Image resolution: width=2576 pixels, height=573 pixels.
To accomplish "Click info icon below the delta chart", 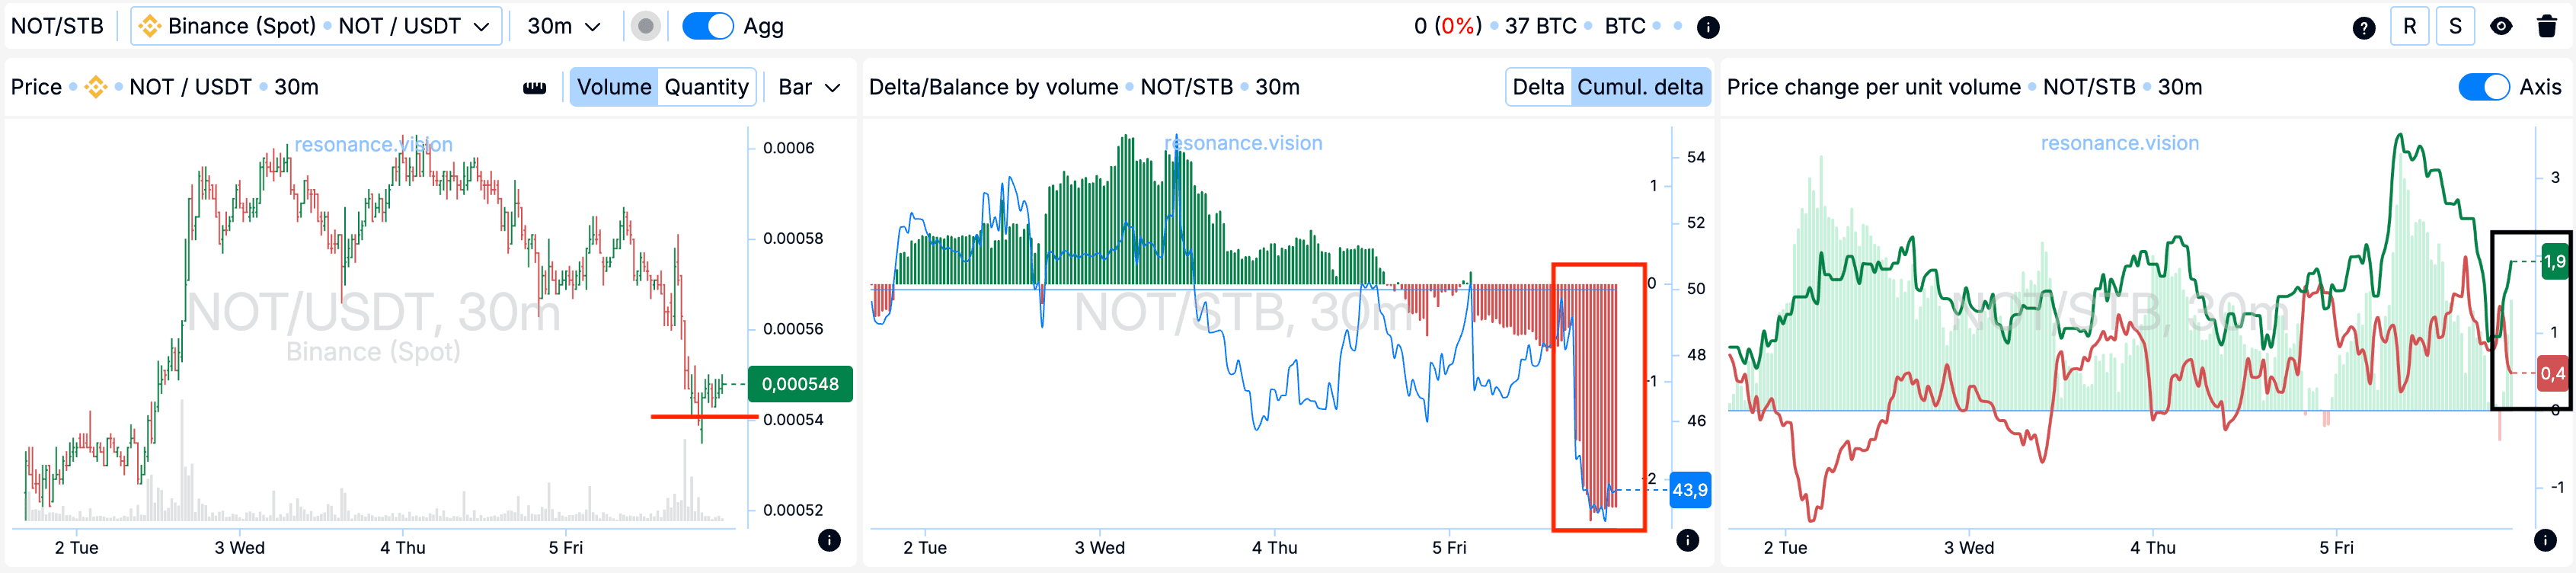I will 1687,540.
